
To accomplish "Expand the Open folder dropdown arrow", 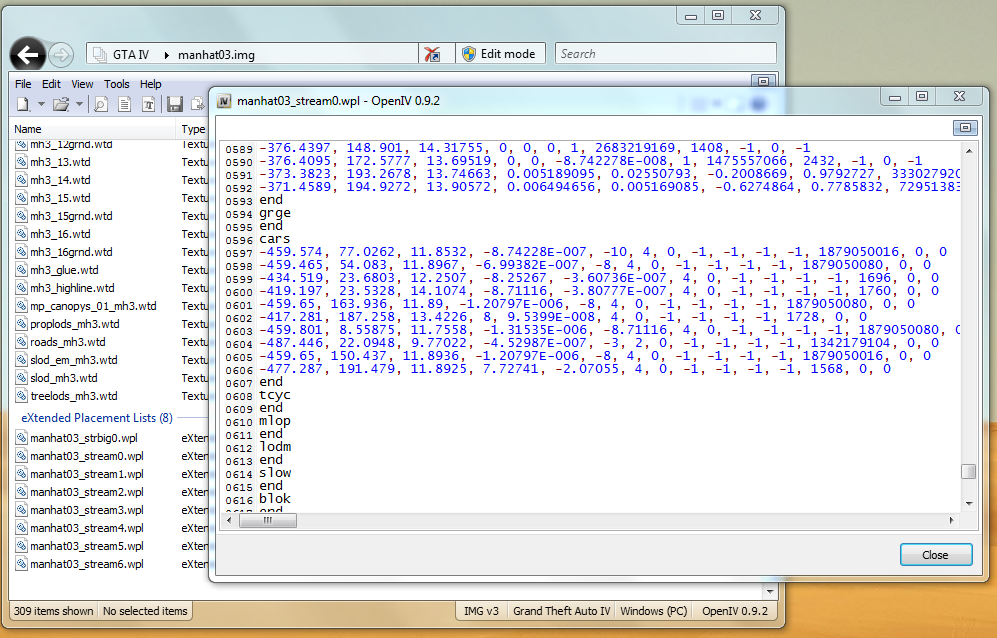I will tap(79, 104).
